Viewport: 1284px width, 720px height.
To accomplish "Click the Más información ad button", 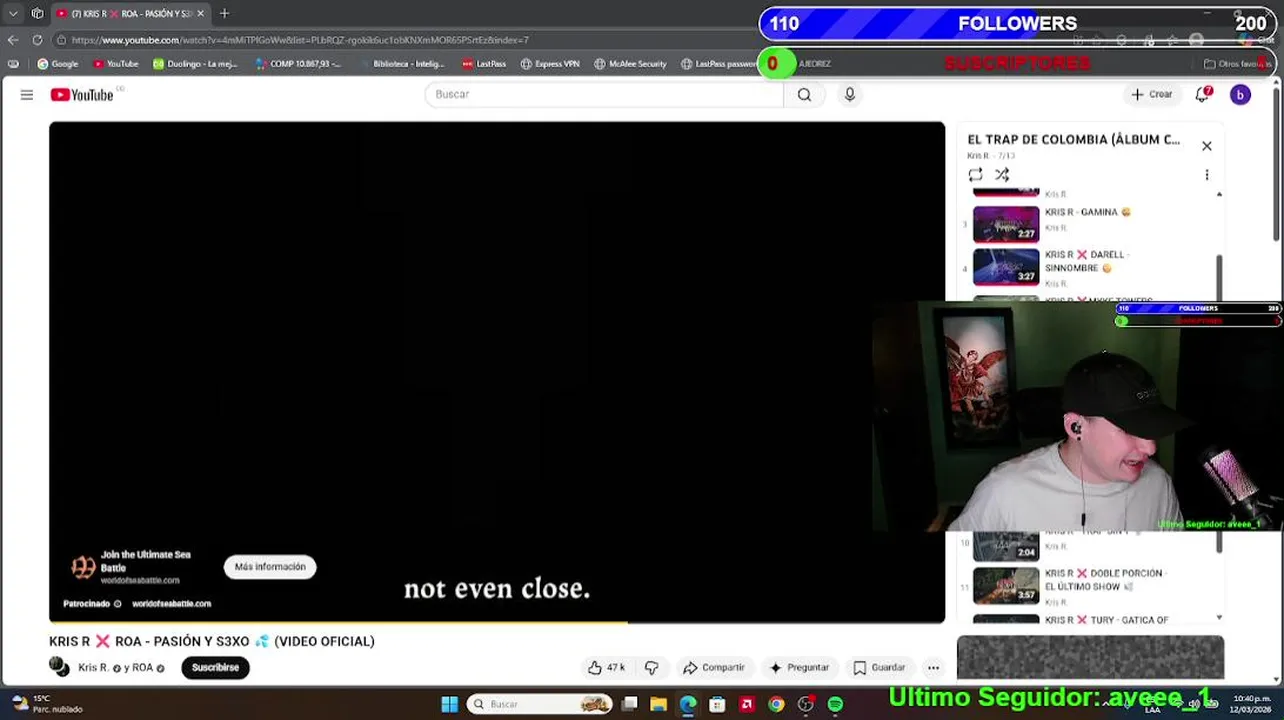I will pyautogui.click(x=270, y=567).
